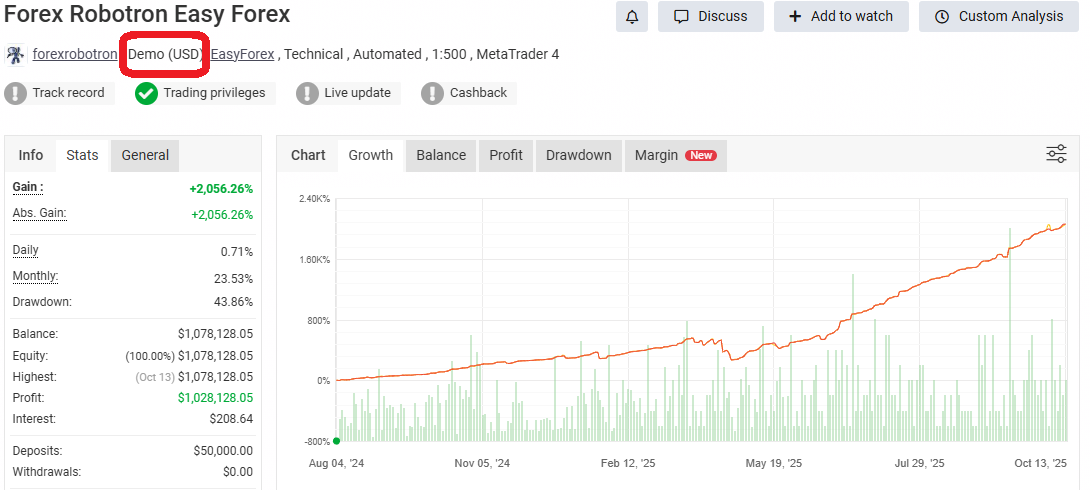Switch to the Stats tab

[82, 155]
